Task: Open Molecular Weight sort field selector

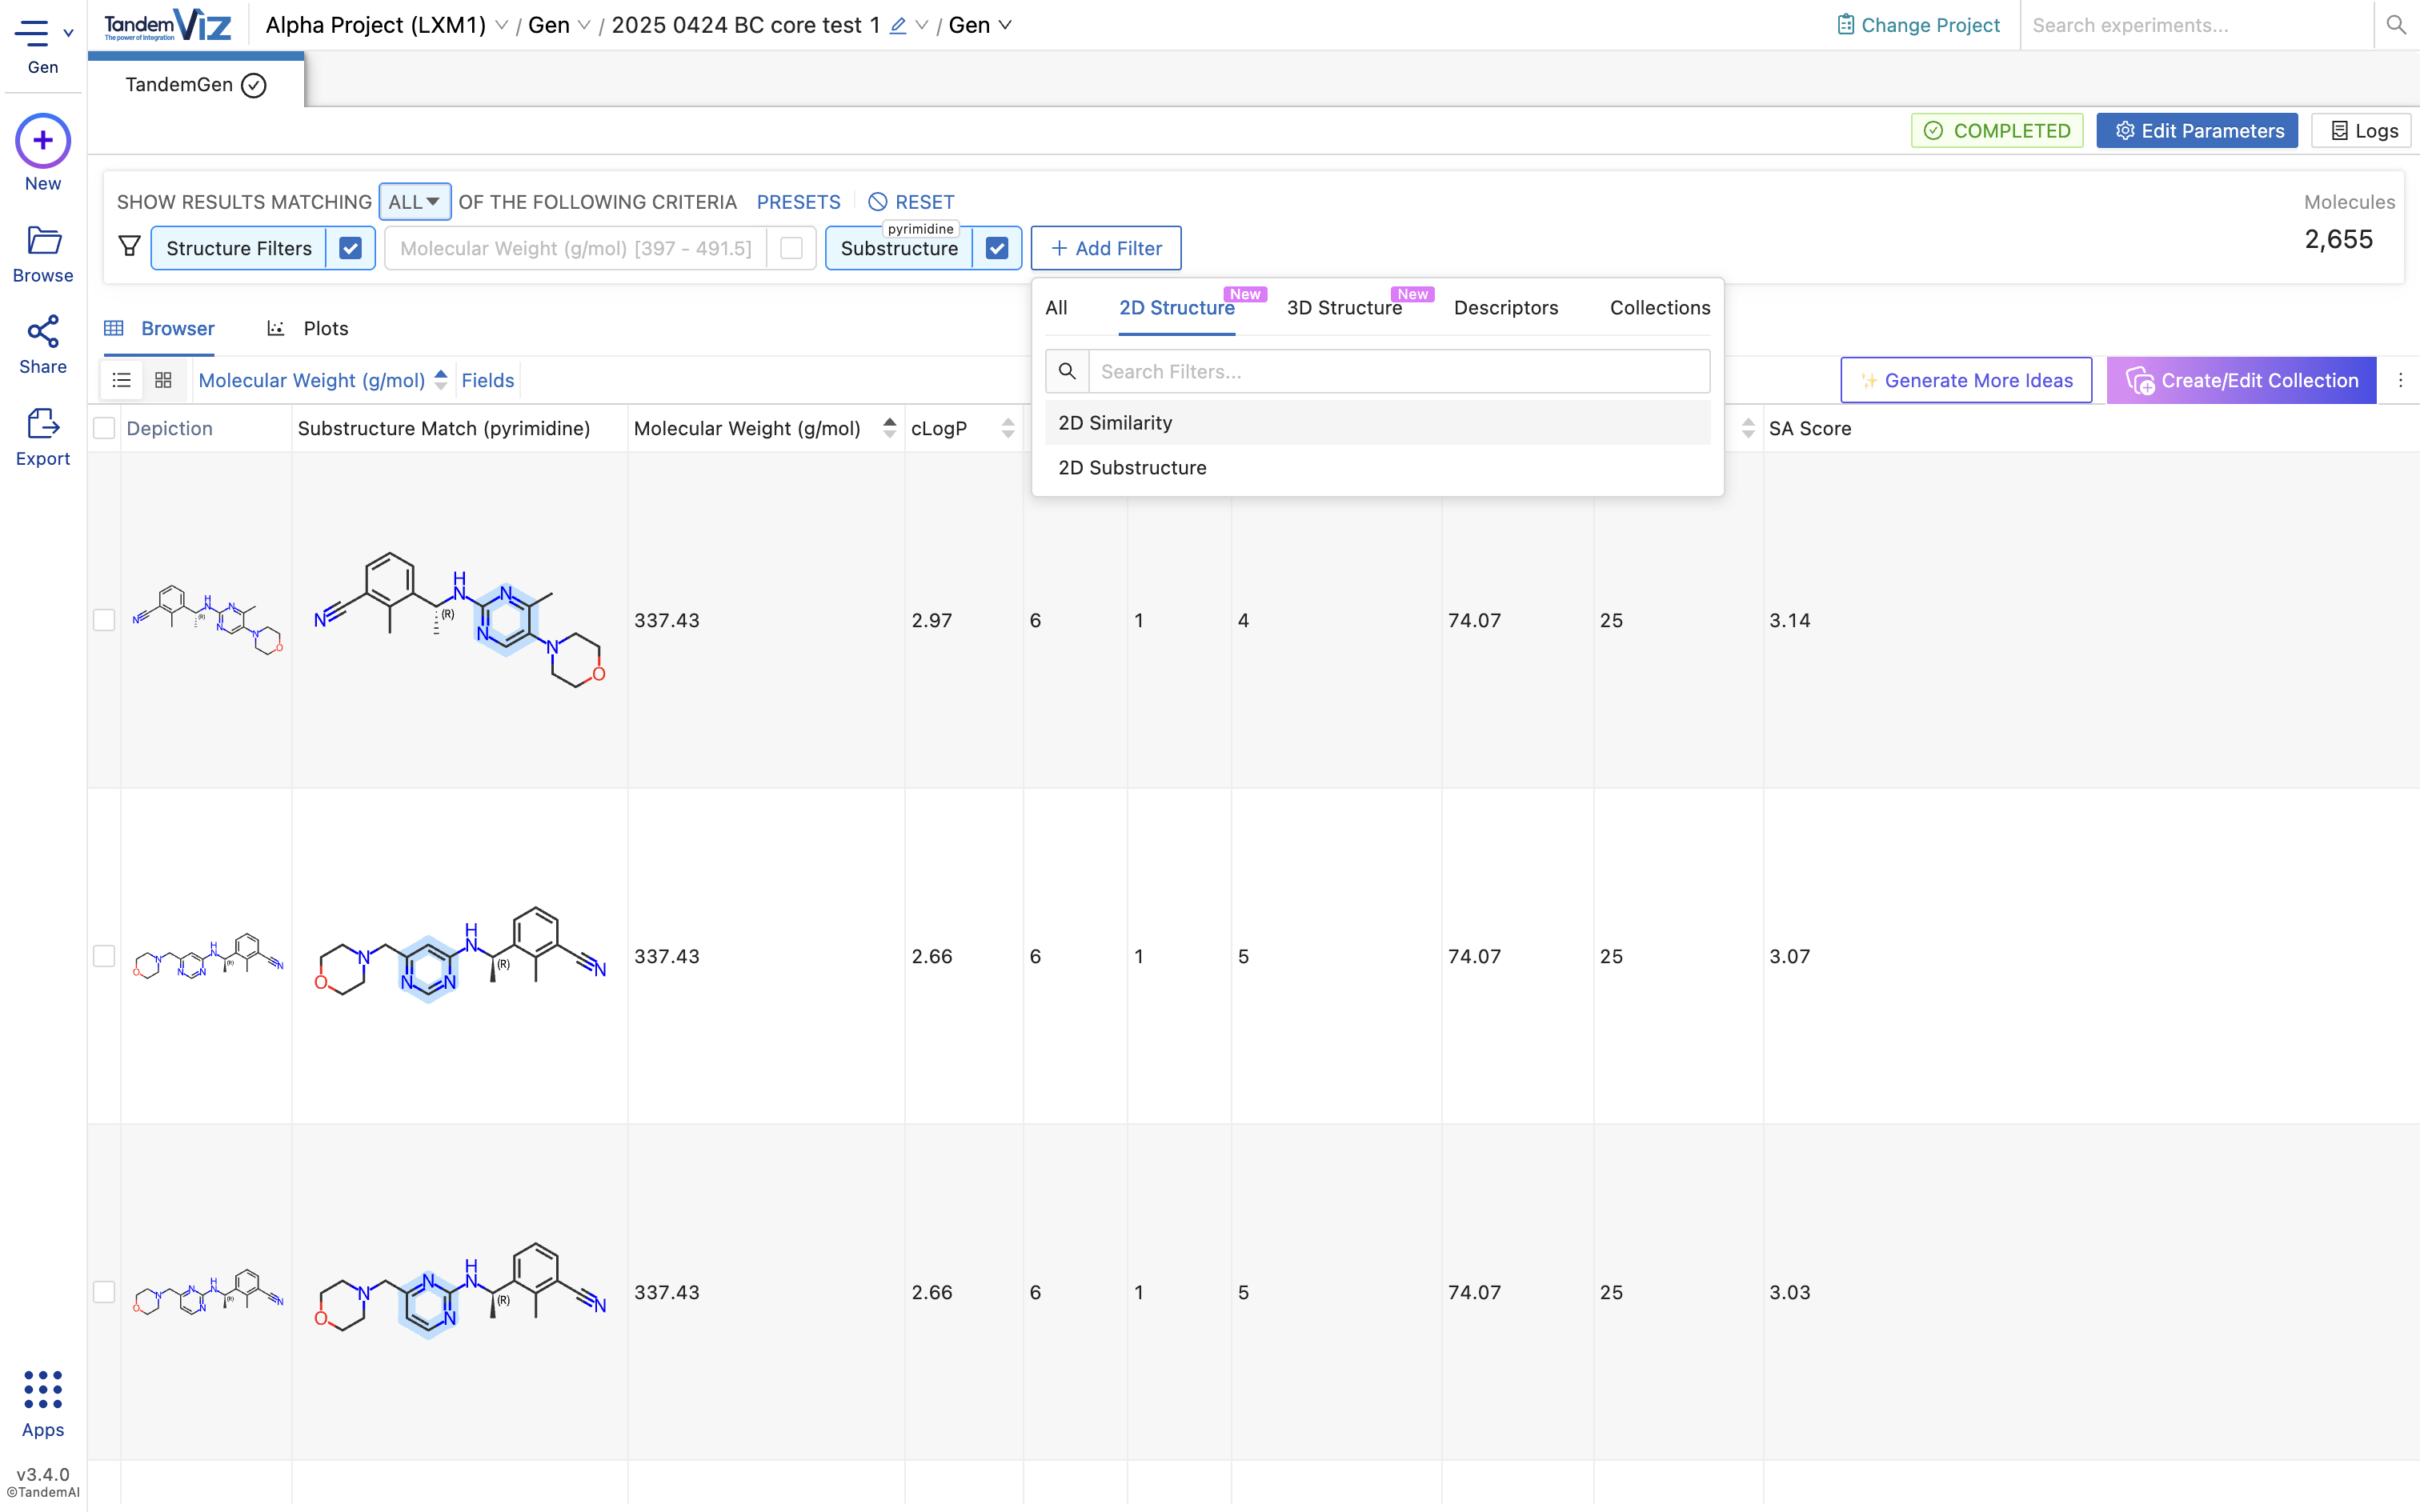Action: tap(311, 380)
